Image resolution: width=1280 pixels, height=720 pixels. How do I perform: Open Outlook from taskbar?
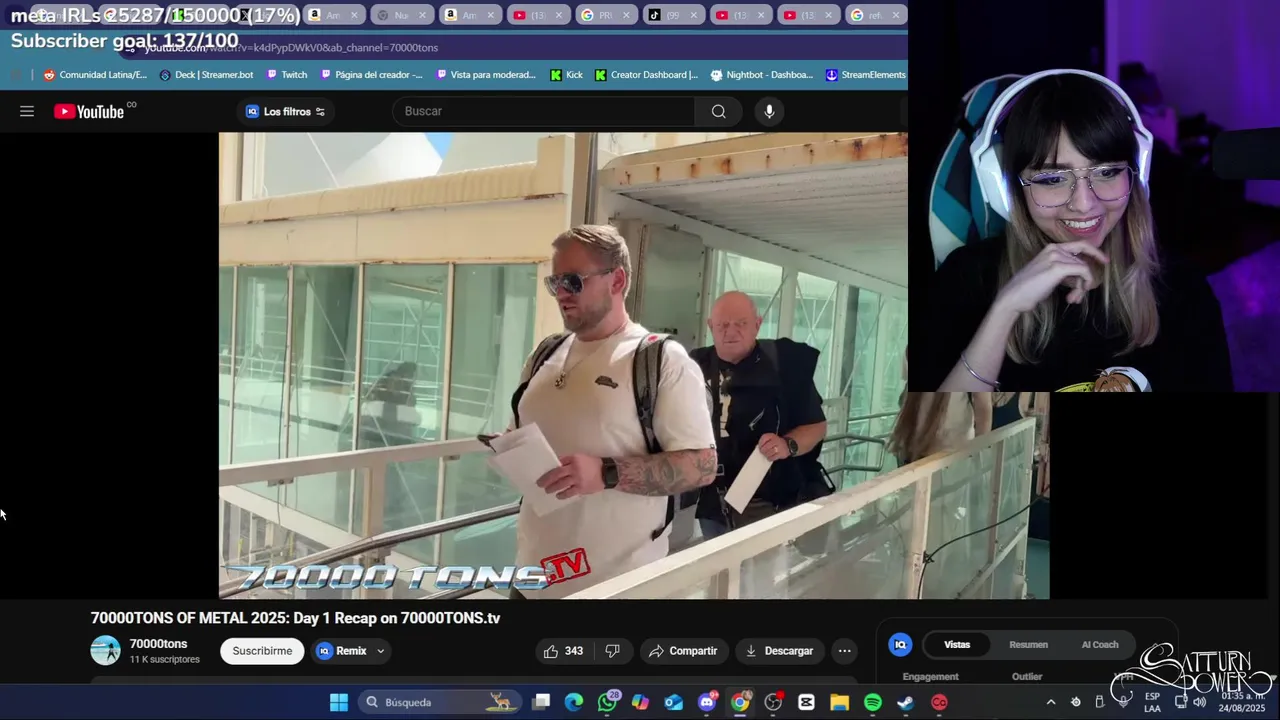[x=673, y=702]
